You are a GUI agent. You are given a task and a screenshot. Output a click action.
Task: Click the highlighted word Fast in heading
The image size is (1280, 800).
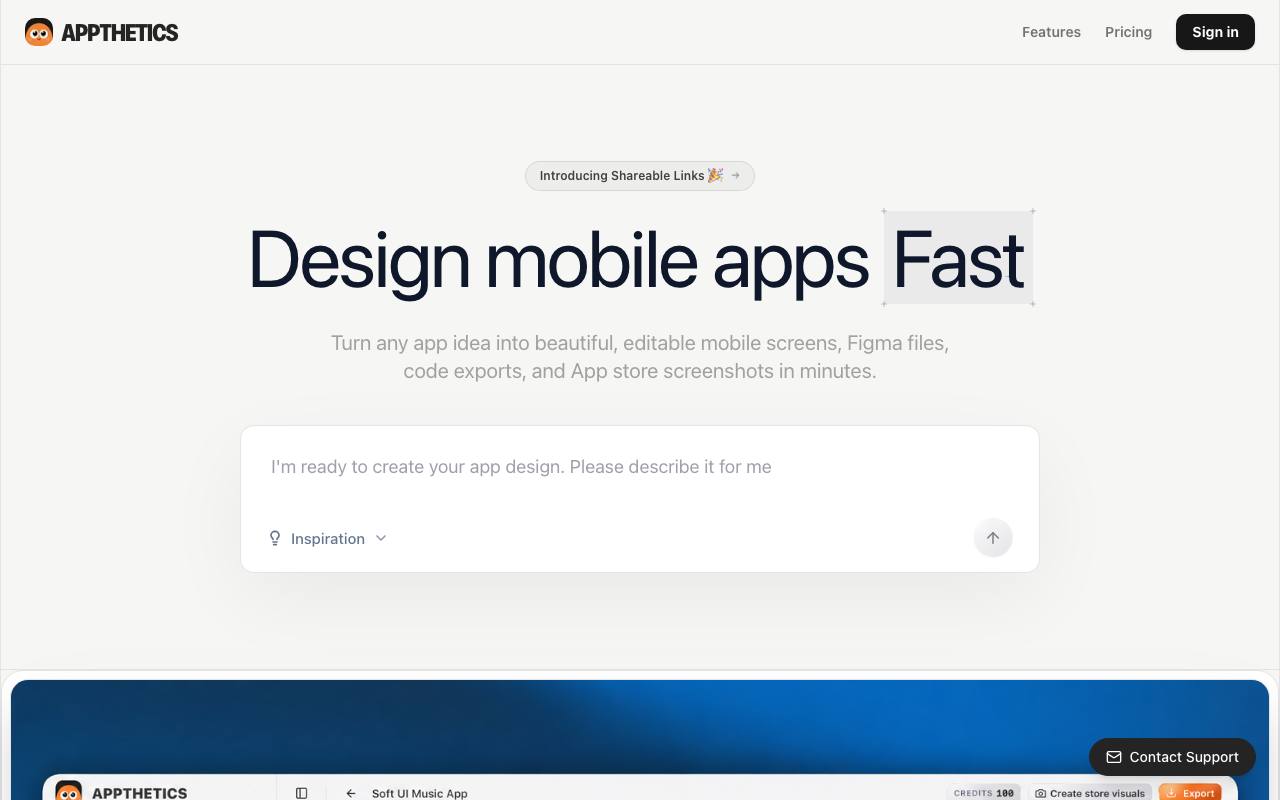tap(958, 259)
